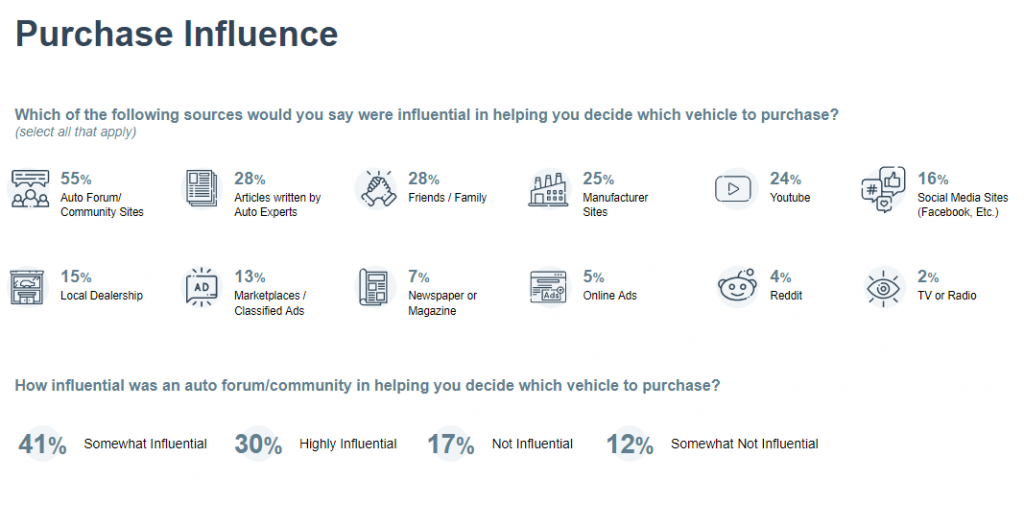The height and width of the screenshot is (505, 1024).
Task: Select the Newspaper or Magazine icon
Action: 374,286
